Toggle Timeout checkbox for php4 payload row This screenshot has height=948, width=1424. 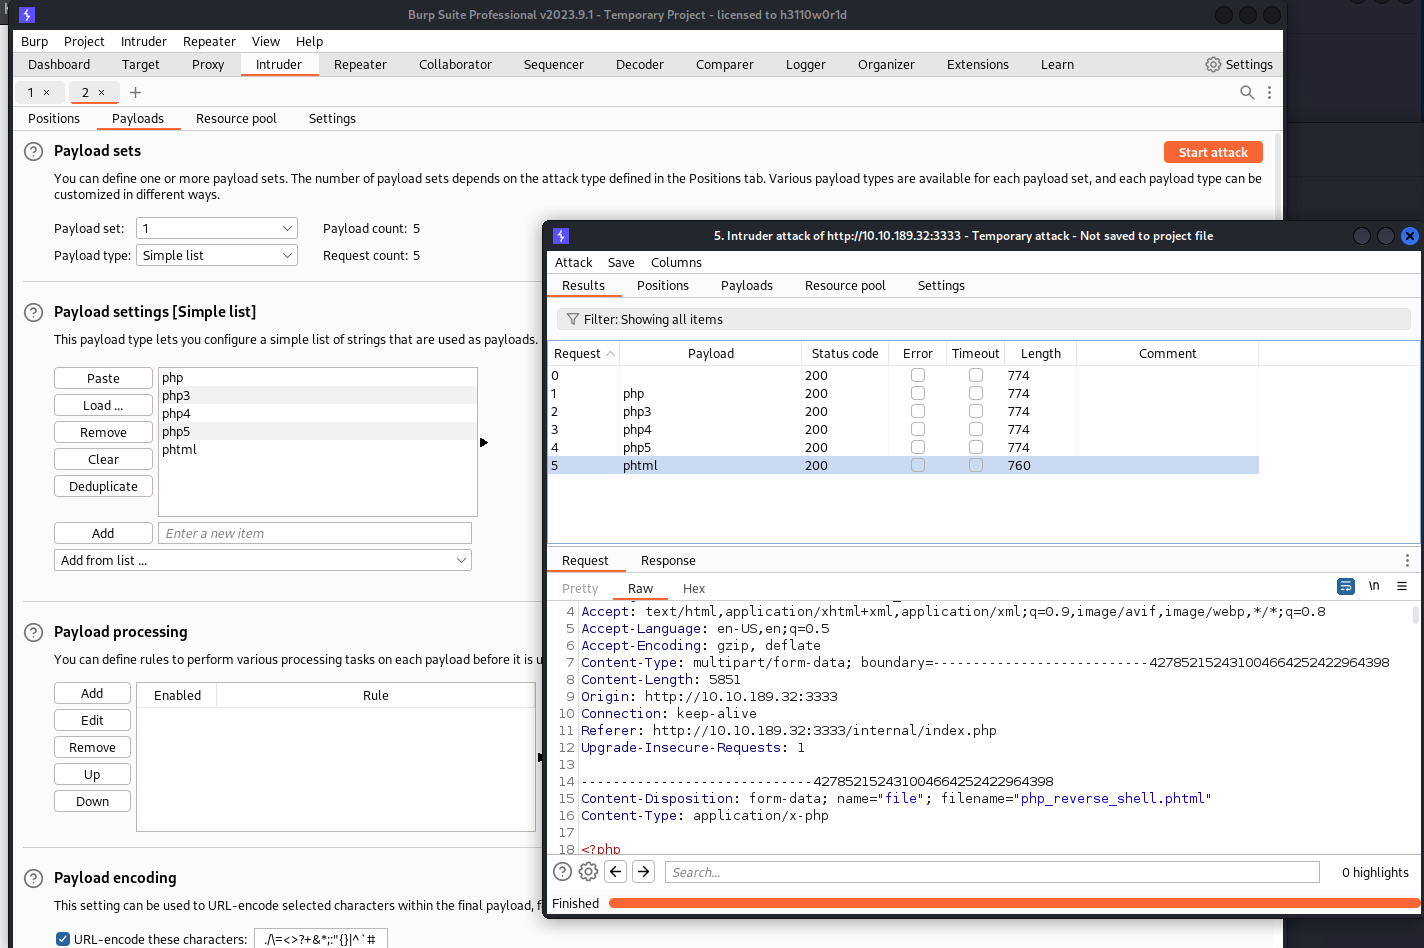976,429
